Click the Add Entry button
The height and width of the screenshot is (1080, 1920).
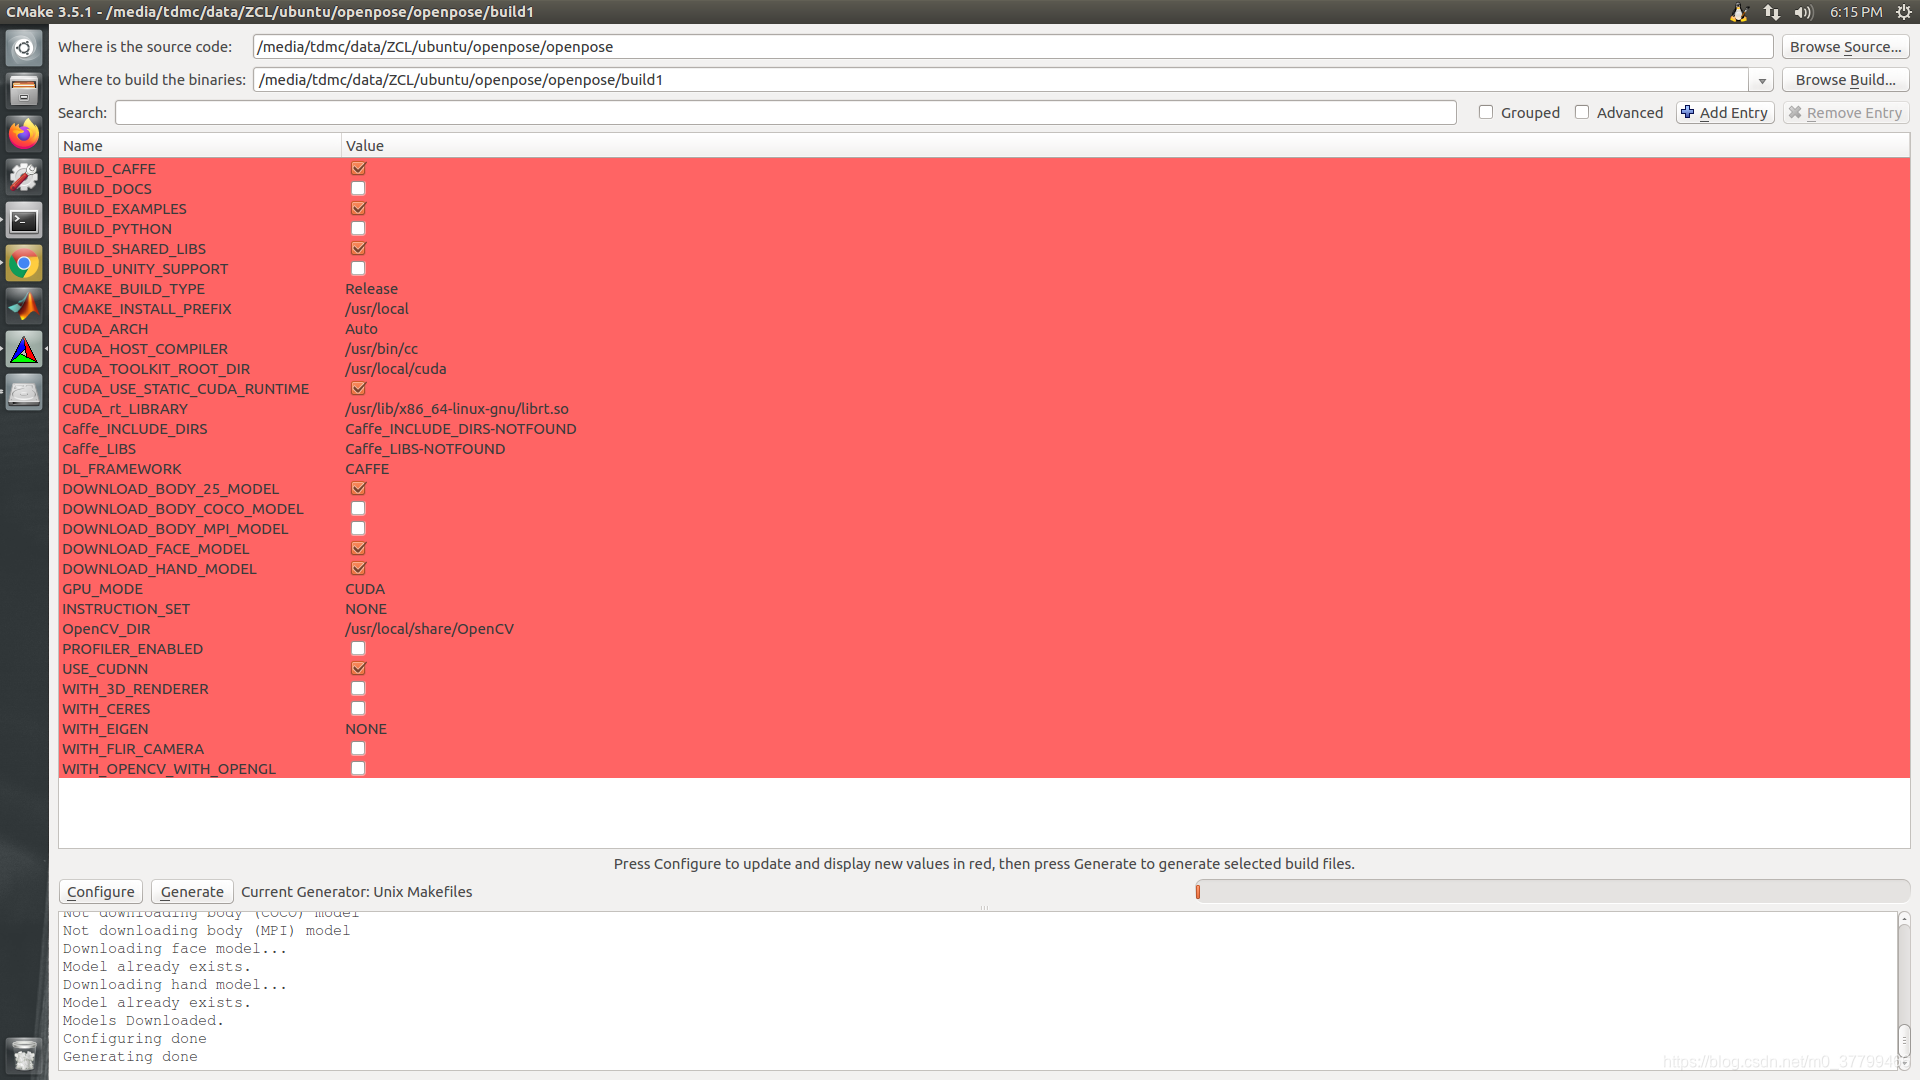(x=1725, y=113)
